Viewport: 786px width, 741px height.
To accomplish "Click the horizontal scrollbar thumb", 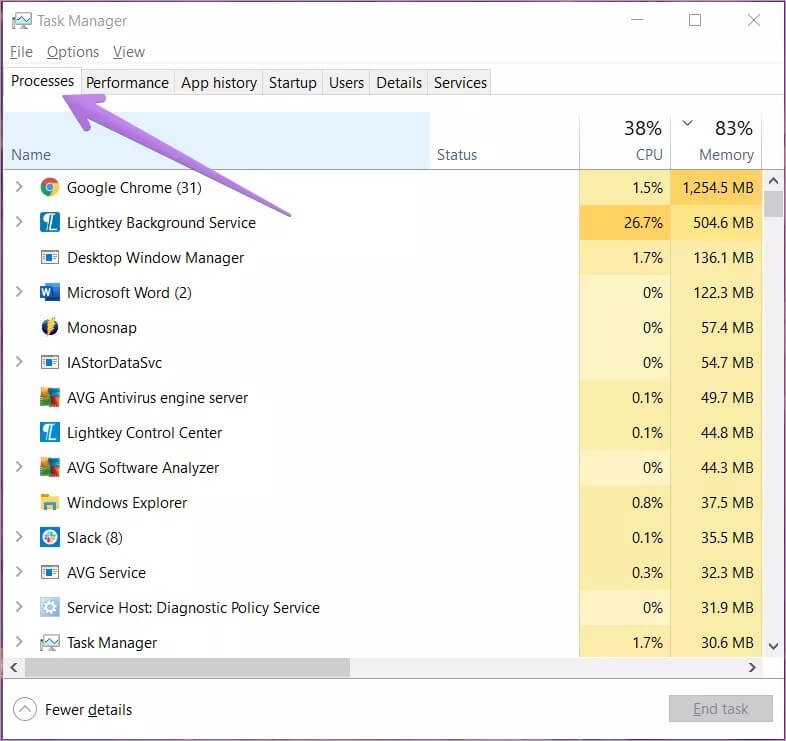I will [187, 667].
